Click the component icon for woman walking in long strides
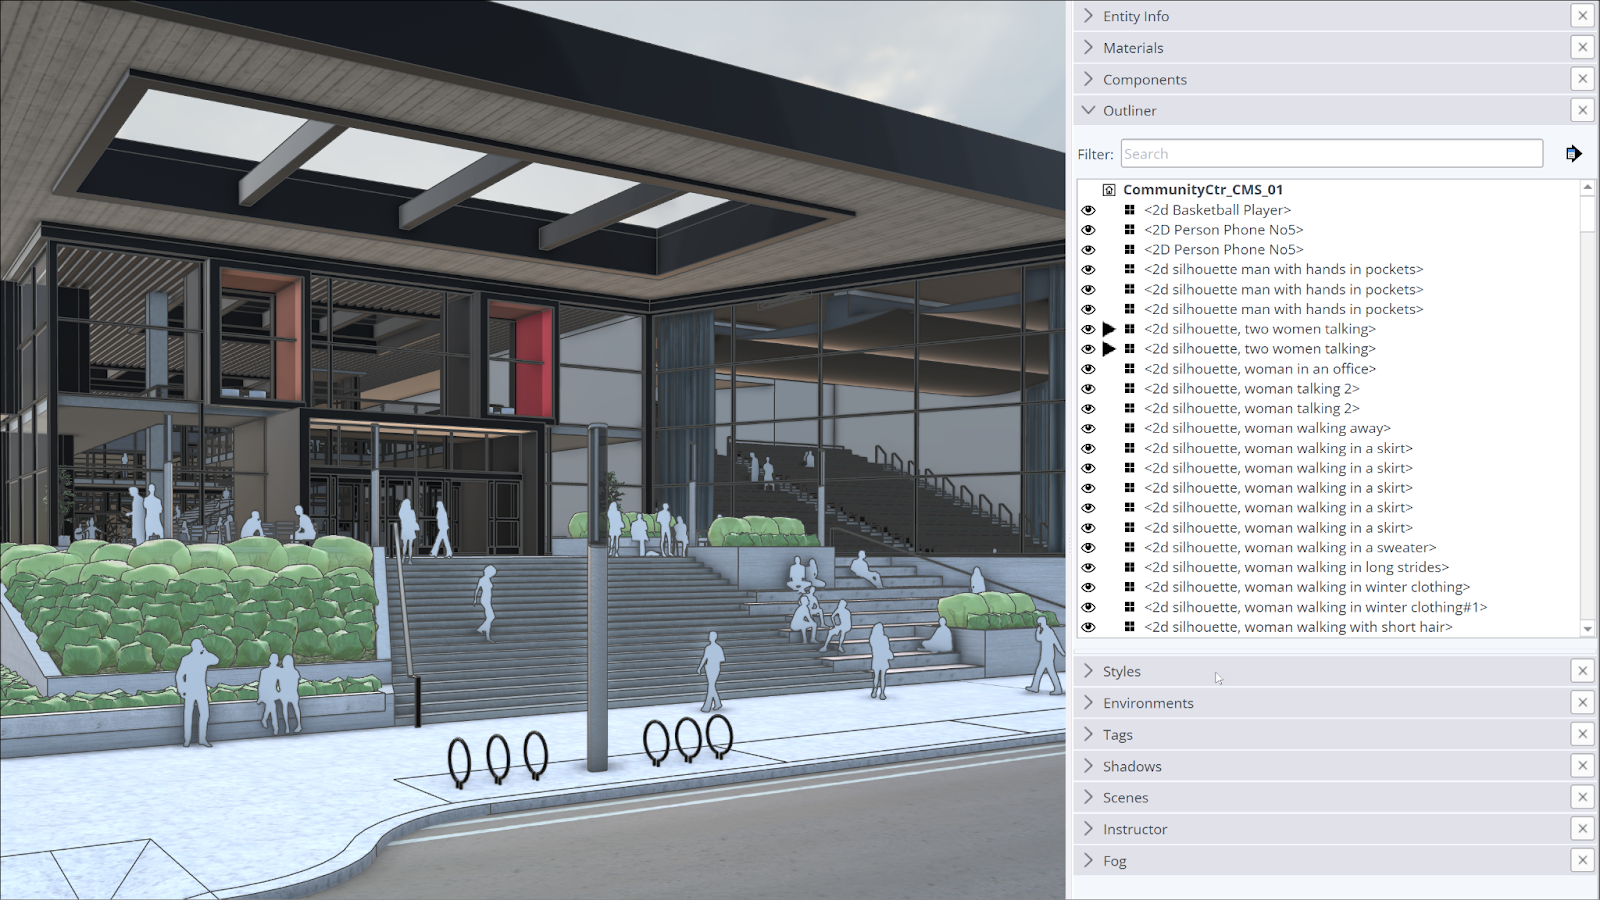 pyautogui.click(x=1128, y=567)
